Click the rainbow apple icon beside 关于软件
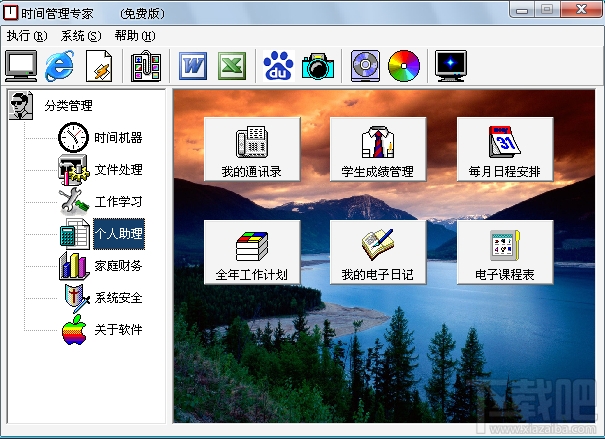 coord(74,330)
